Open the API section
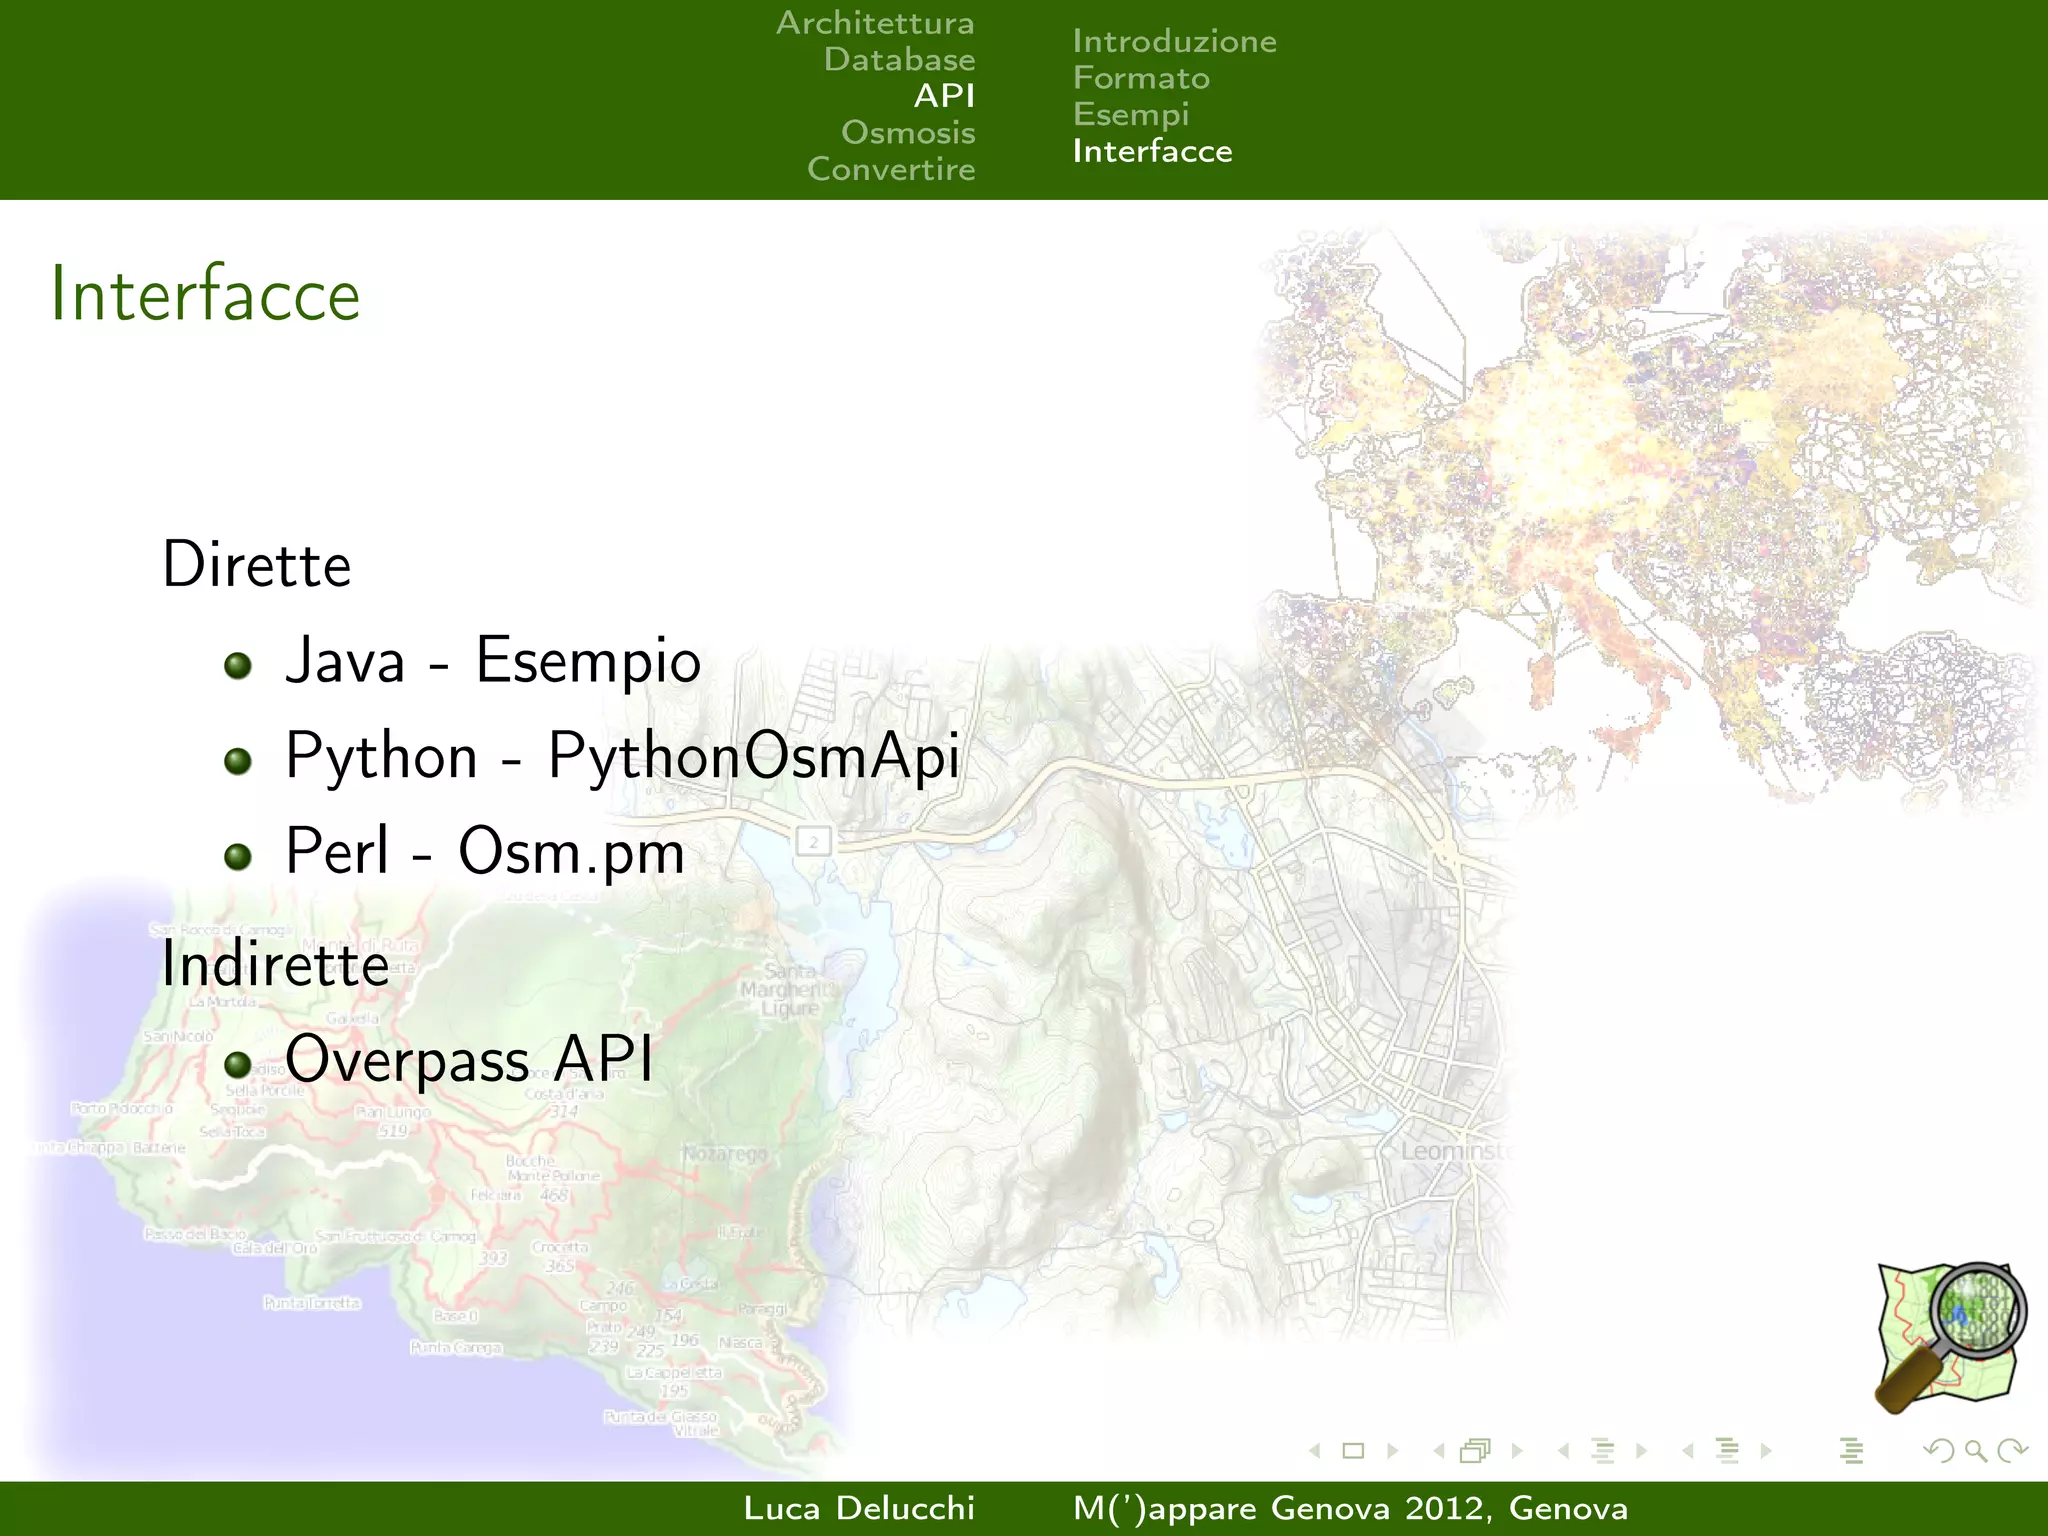This screenshot has height=1536, width=2048. tap(944, 96)
